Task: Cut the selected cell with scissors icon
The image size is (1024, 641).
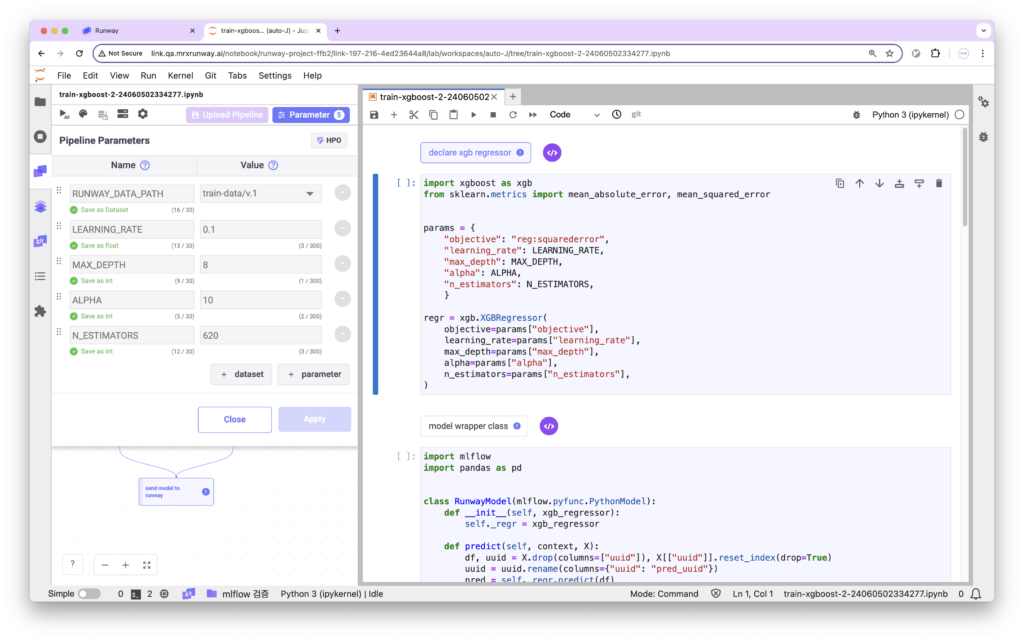Action: tap(413, 115)
